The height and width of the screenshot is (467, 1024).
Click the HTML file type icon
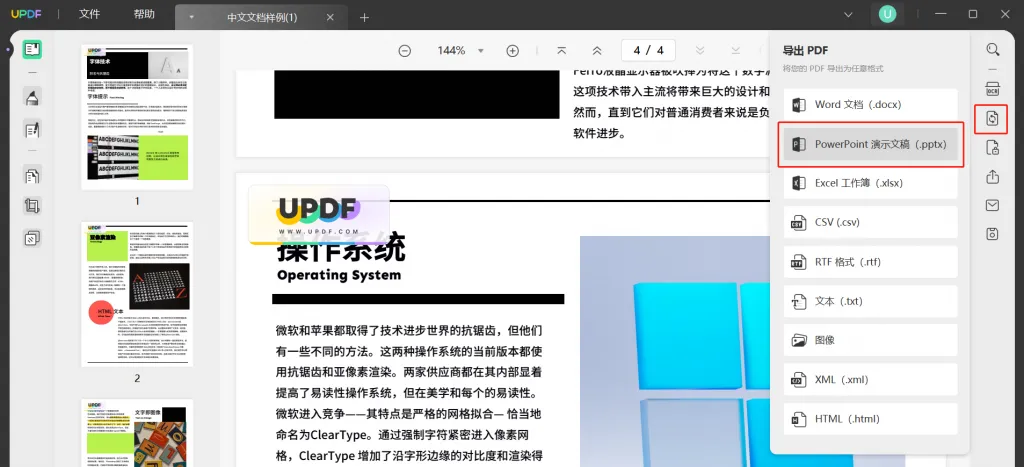(799, 419)
